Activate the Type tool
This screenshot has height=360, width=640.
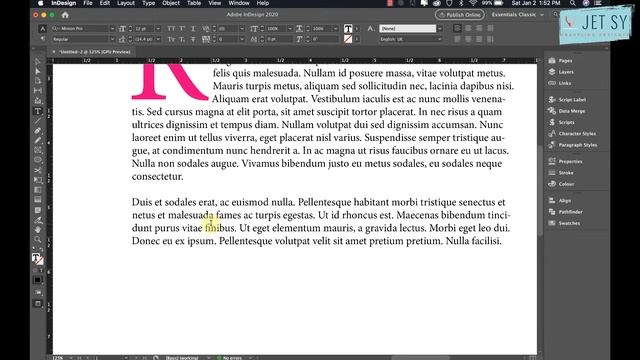pyautogui.click(x=38, y=111)
